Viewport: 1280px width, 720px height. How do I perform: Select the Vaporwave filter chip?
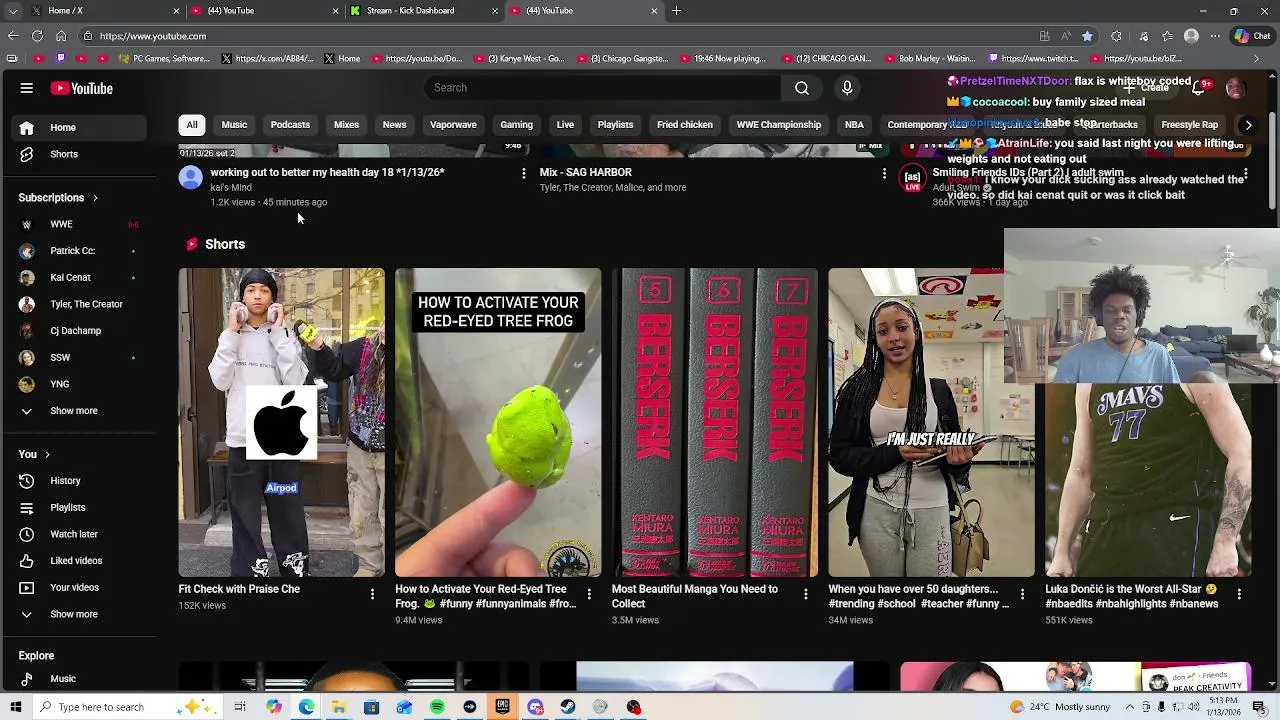click(x=453, y=125)
